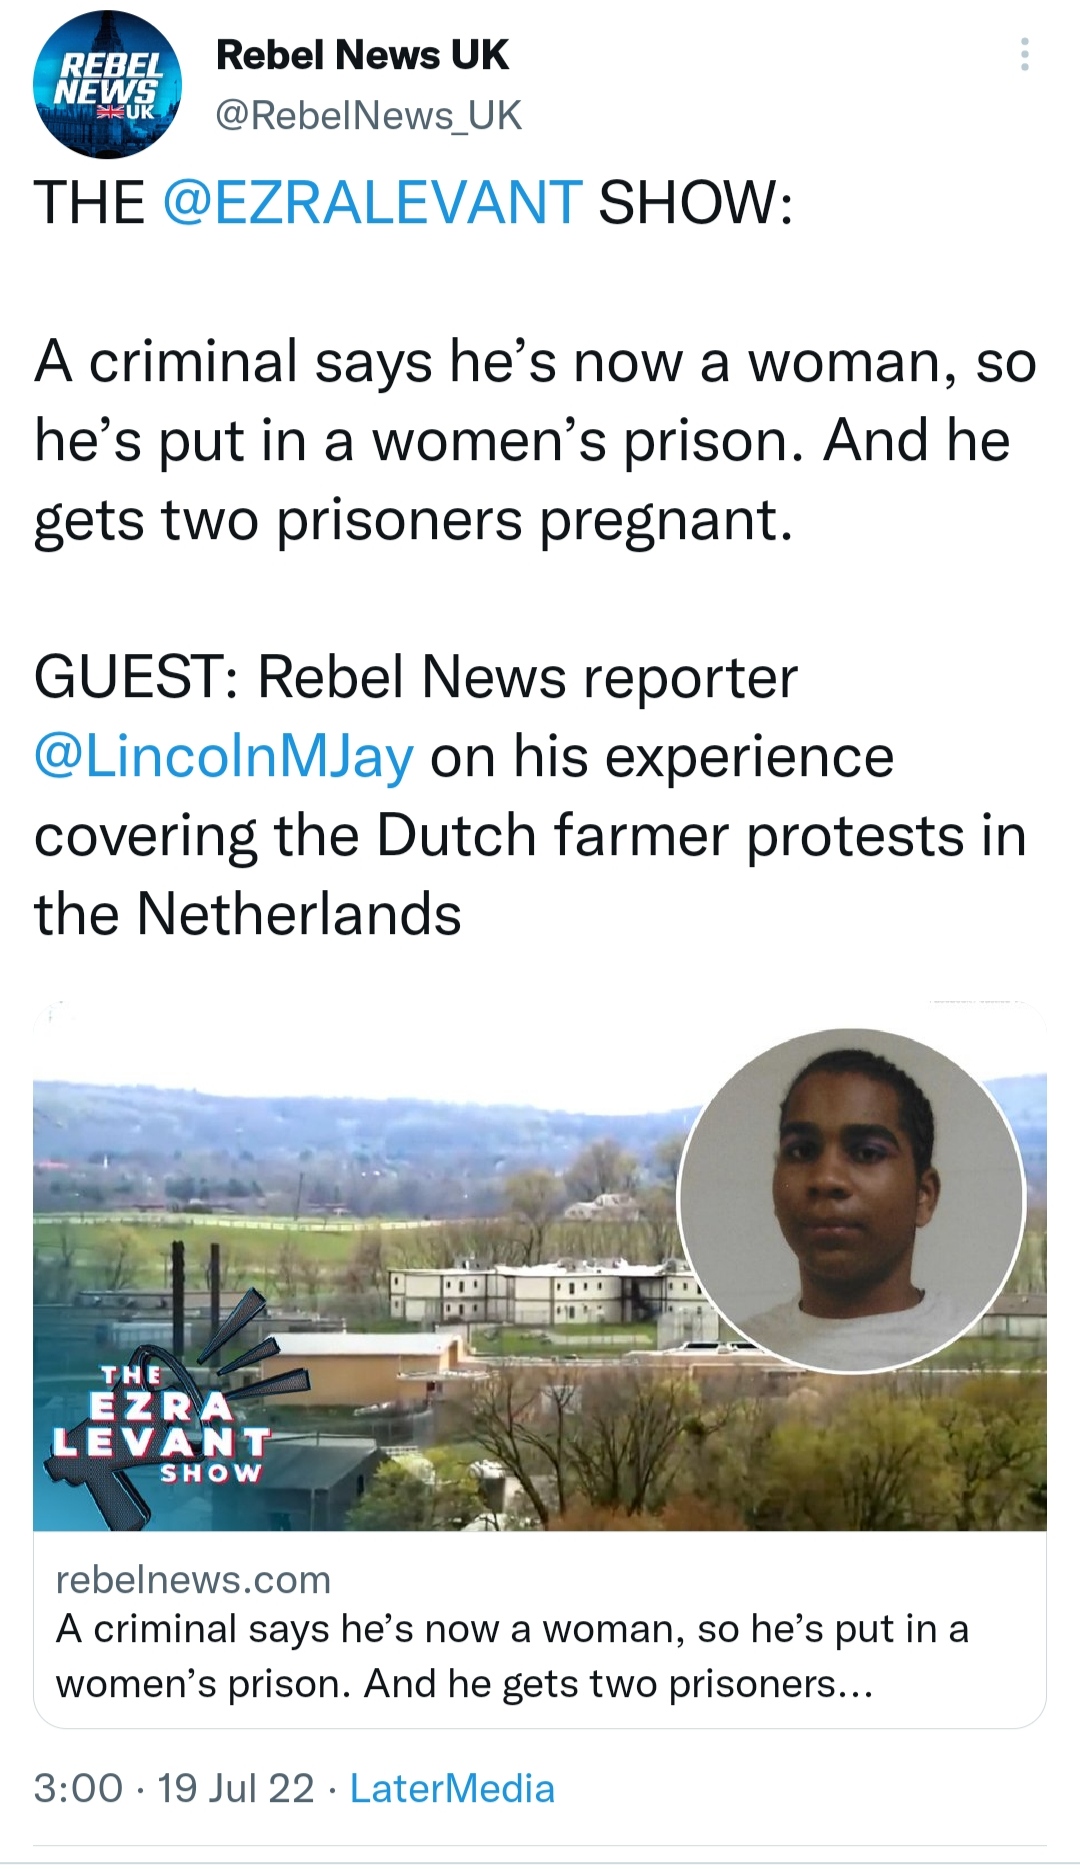Tap the circular portrait inset in the preview
This screenshot has height=1871, width=1080.
852,1200
